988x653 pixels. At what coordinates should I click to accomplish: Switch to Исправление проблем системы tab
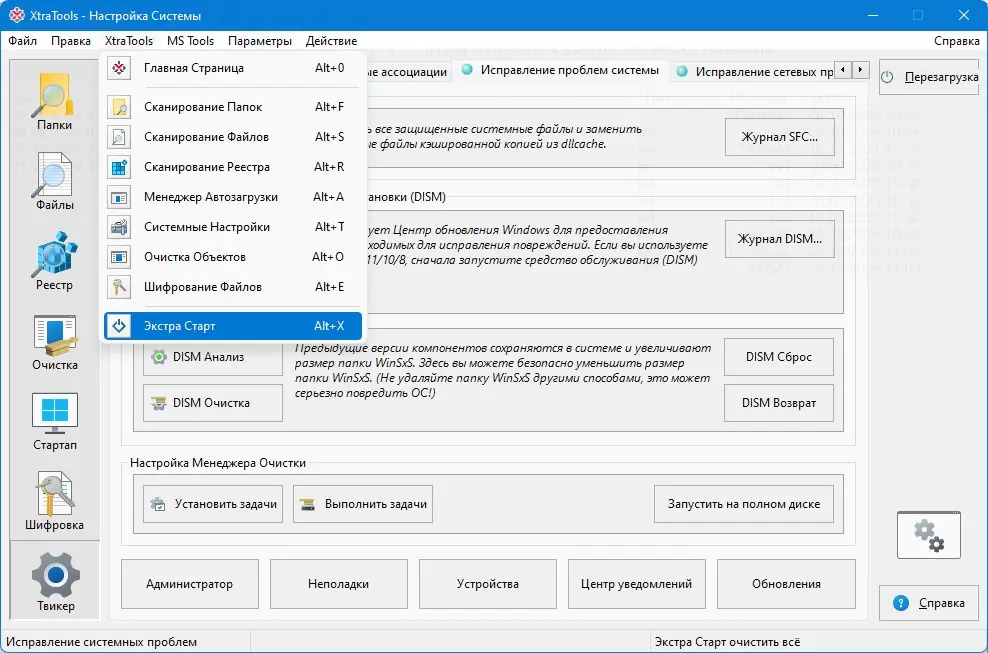point(561,70)
